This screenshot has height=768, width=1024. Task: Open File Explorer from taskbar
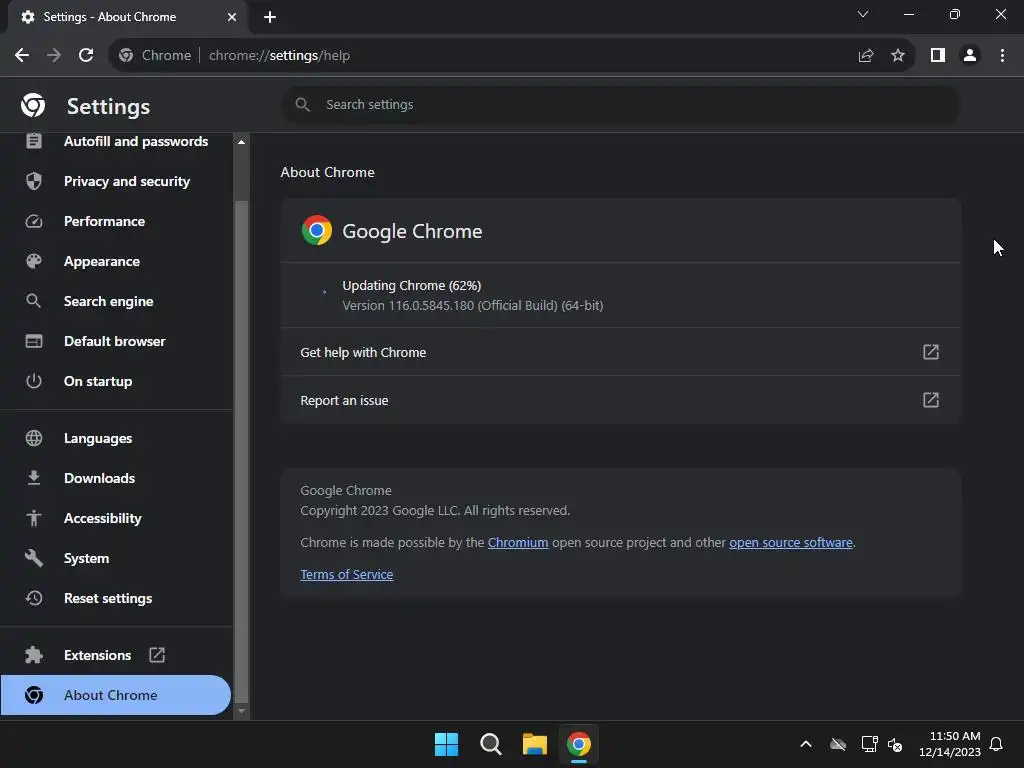(534, 744)
